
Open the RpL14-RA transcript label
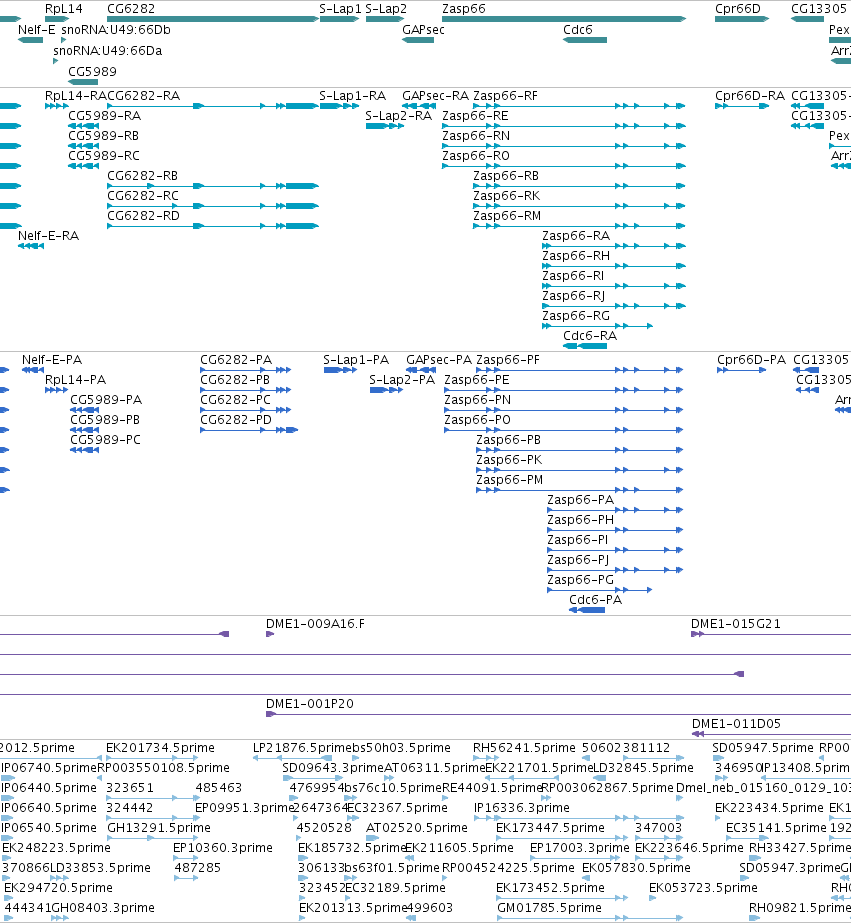point(76,96)
